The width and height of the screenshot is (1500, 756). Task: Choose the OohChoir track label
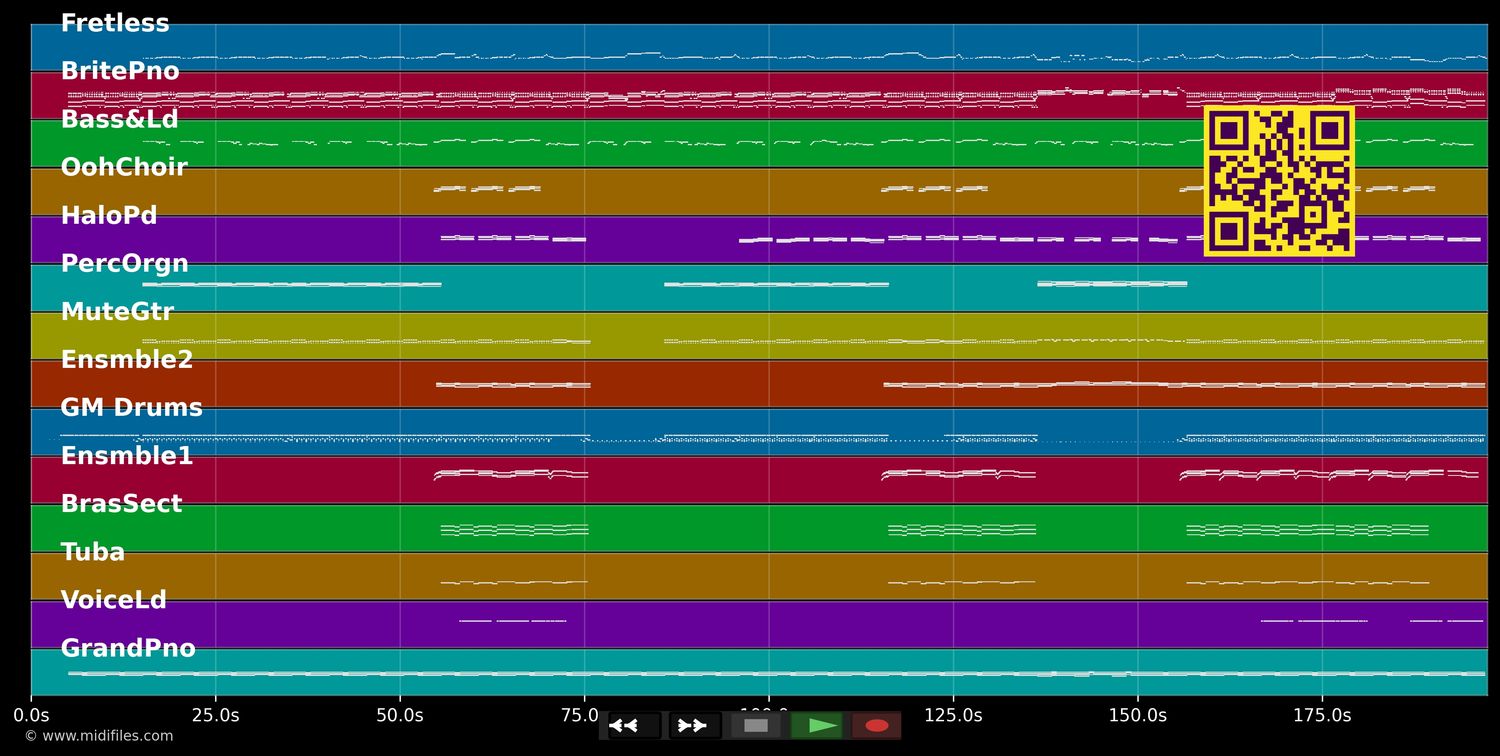(124, 168)
